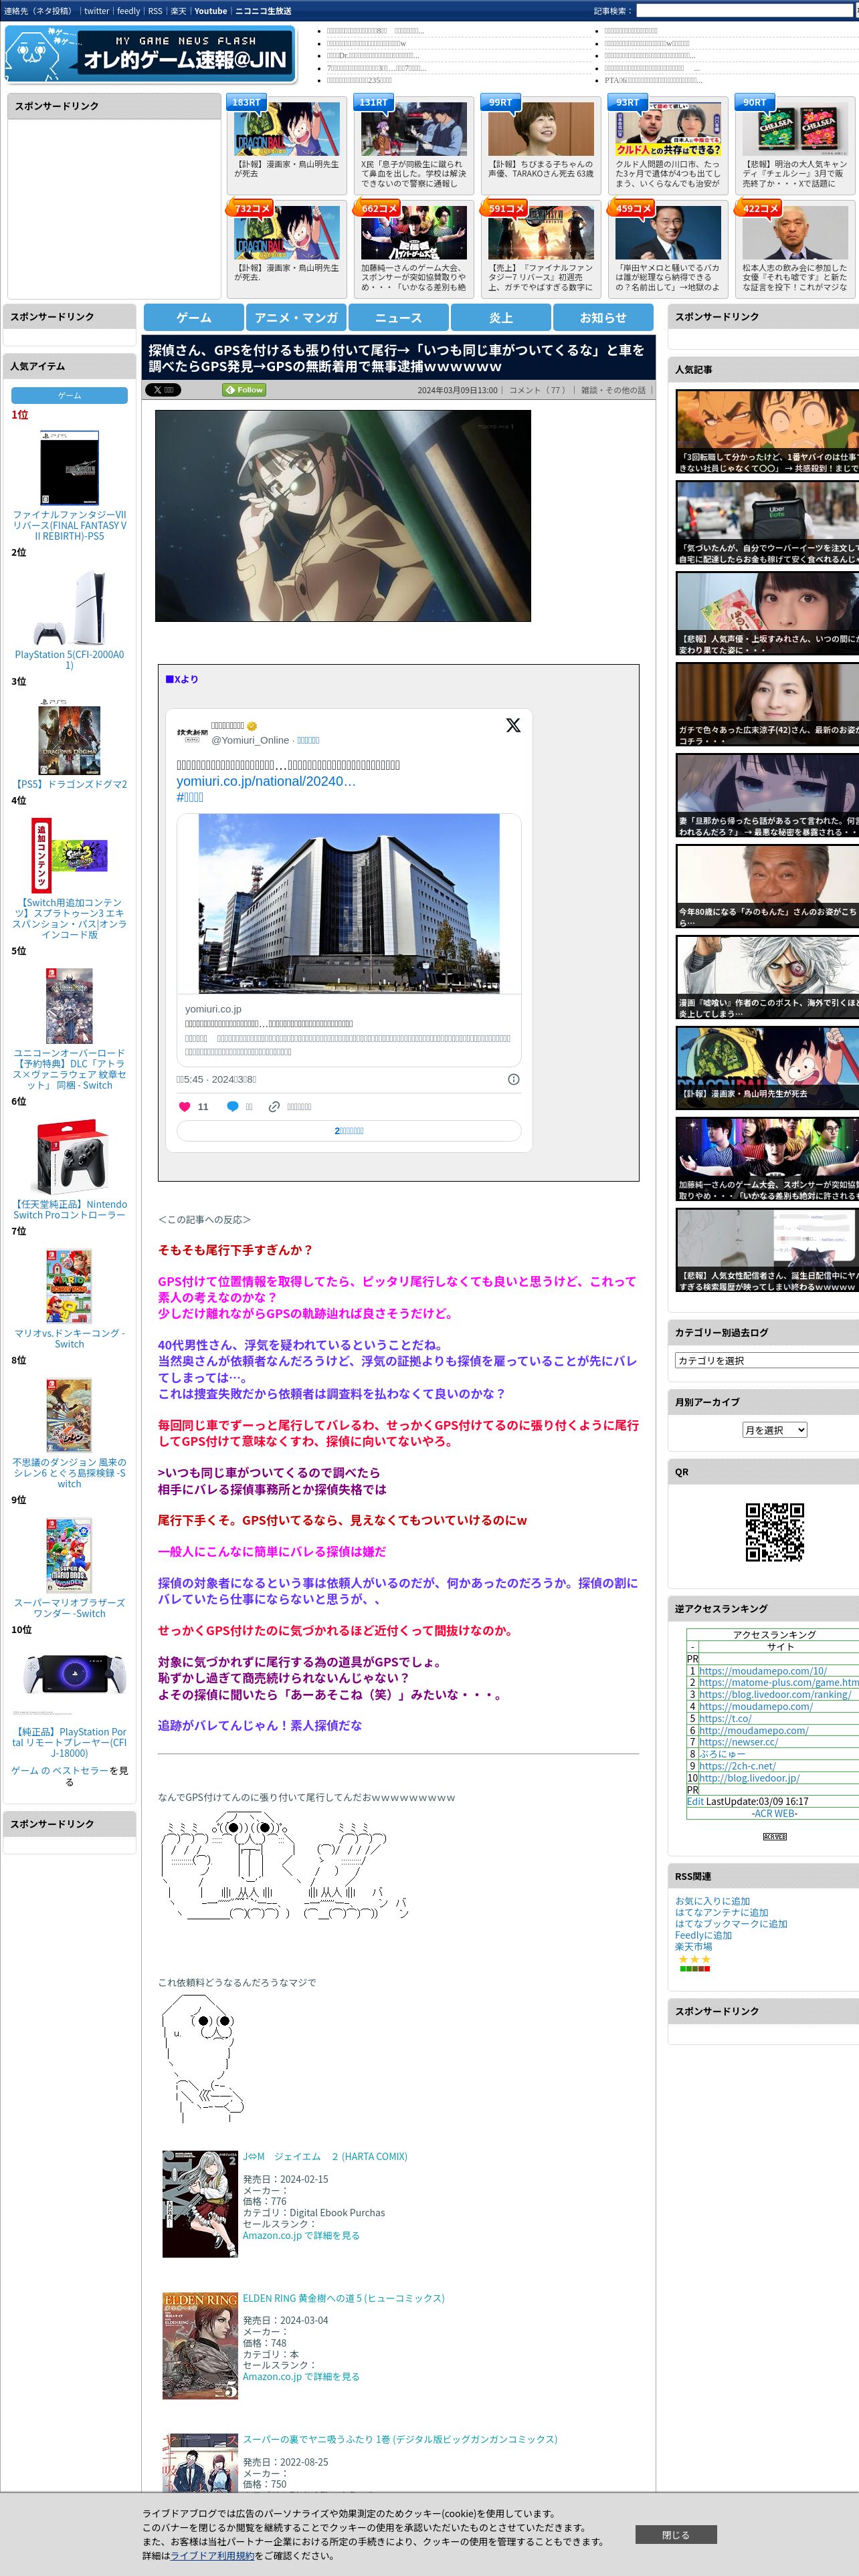
Task: Click the colored squares bar under the stars
Action: coord(694,1968)
